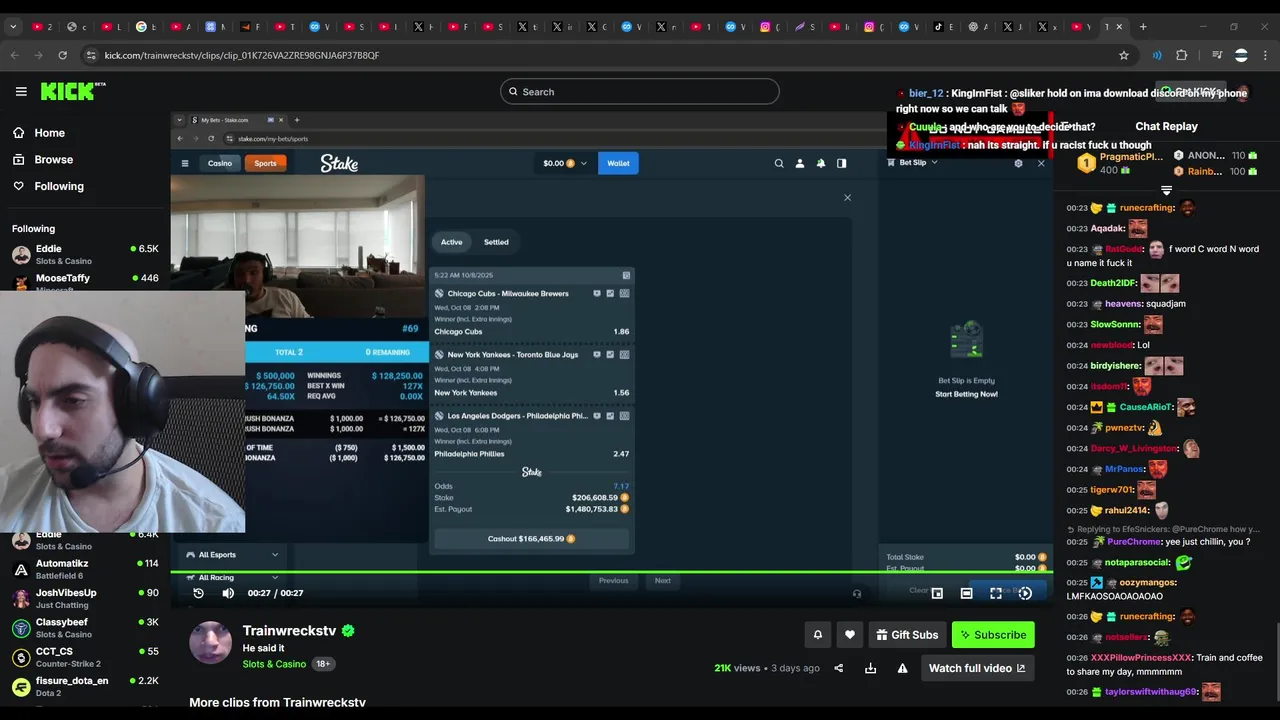This screenshot has width=1280, height=720.
Task: Click Death2IDF username in chat
Action: [x=1113, y=283]
